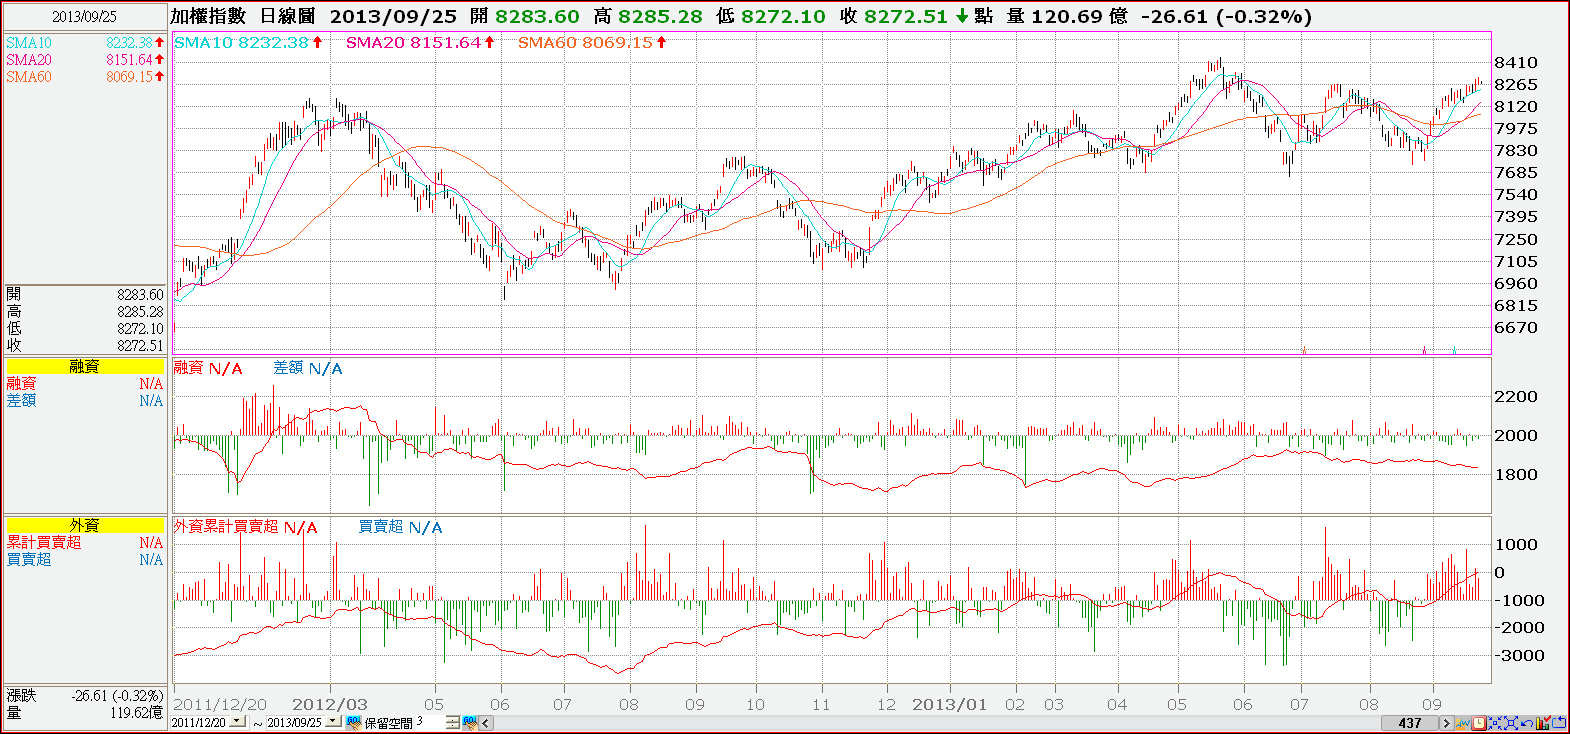Click the 加權指數 title text
The image size is (1570, 734).
pos(208,16)
